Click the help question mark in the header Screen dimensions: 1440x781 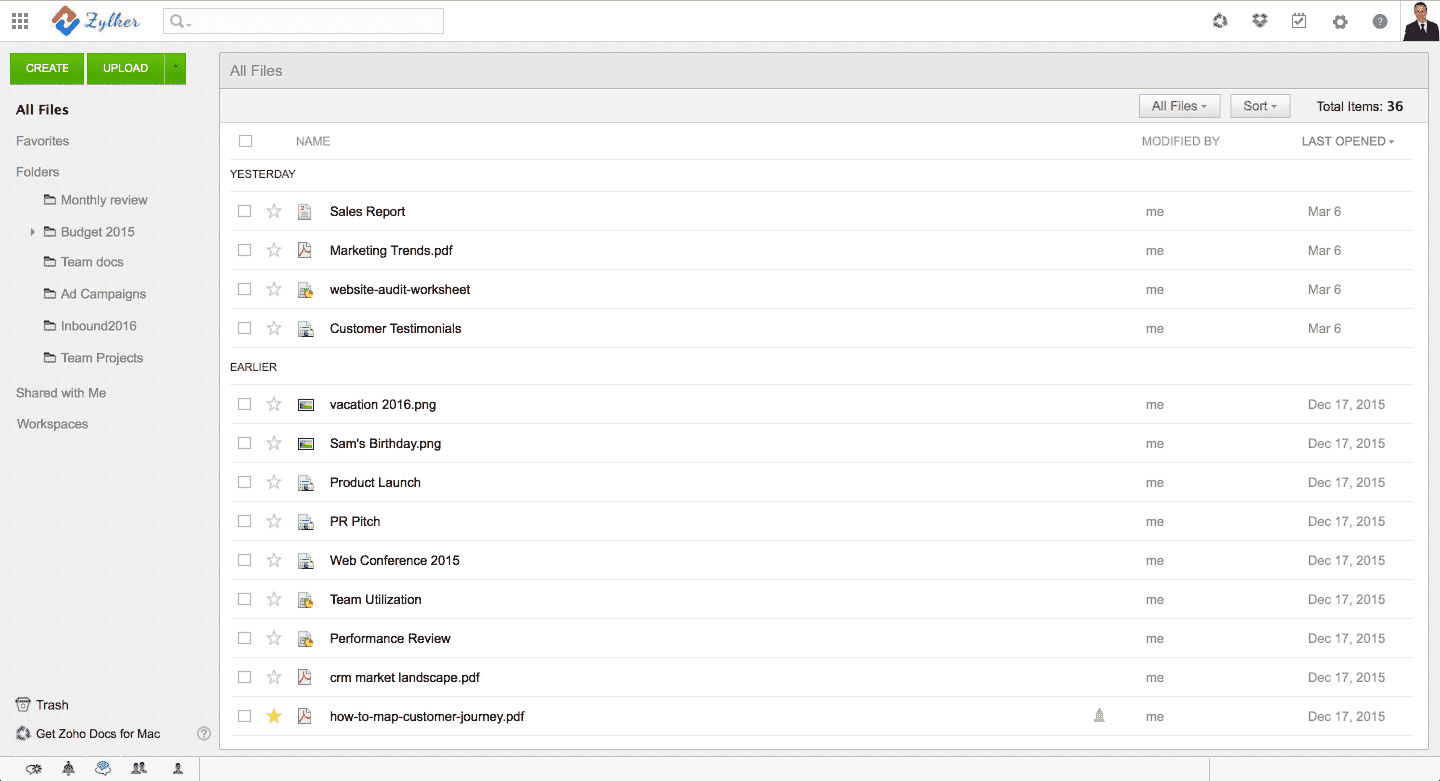(1380, 21)
